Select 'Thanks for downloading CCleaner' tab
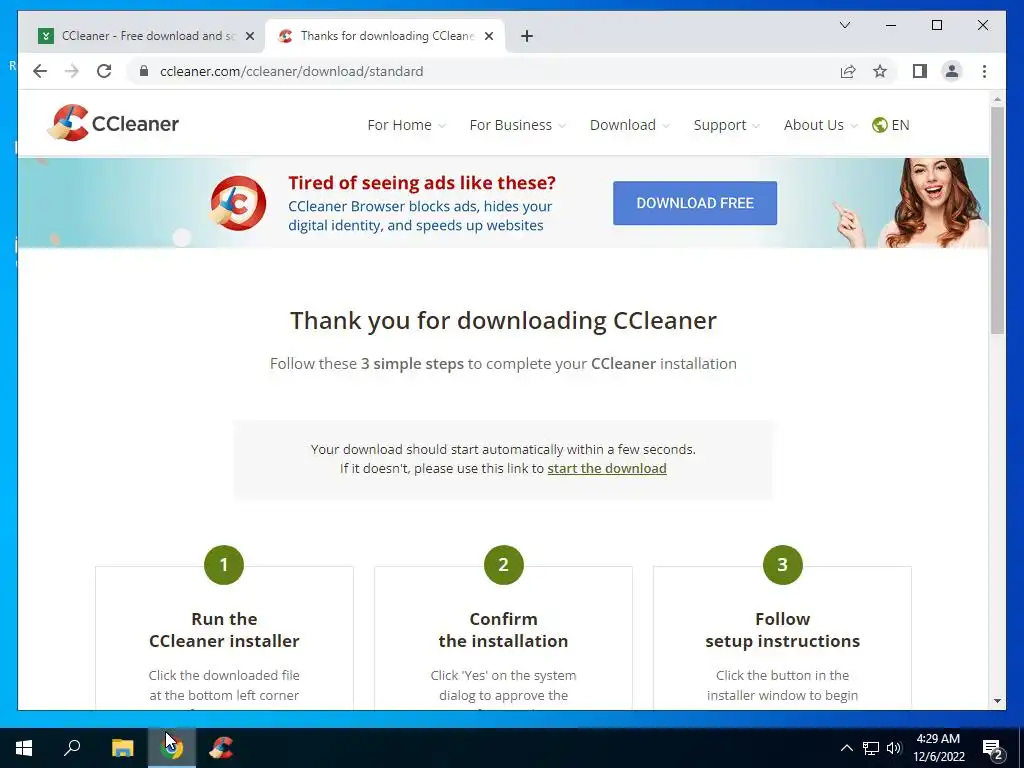This screenshot has height=768, width=1024. click(385, 36)
